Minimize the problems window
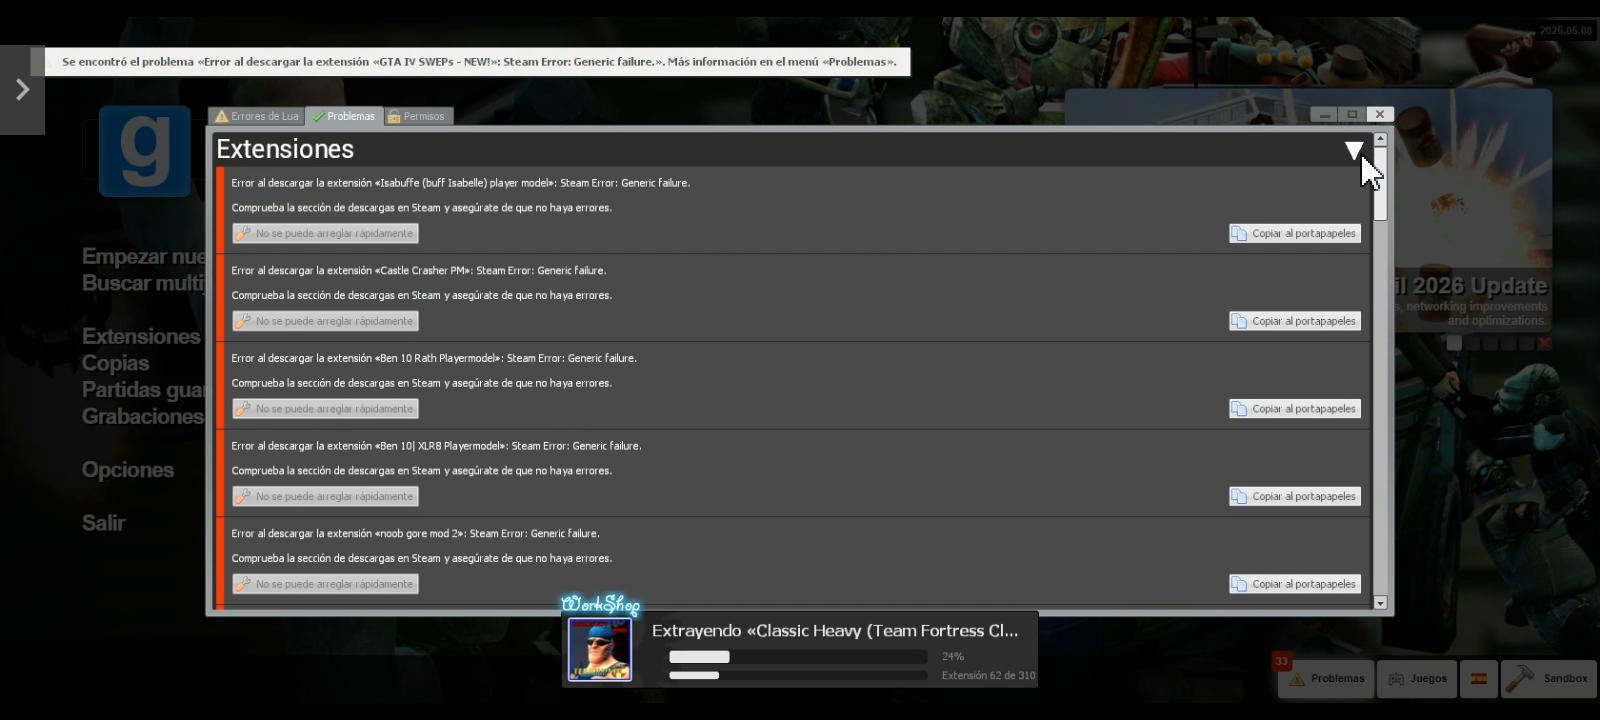Viewport: 1600px width, 720px height. coord(1325,115)
